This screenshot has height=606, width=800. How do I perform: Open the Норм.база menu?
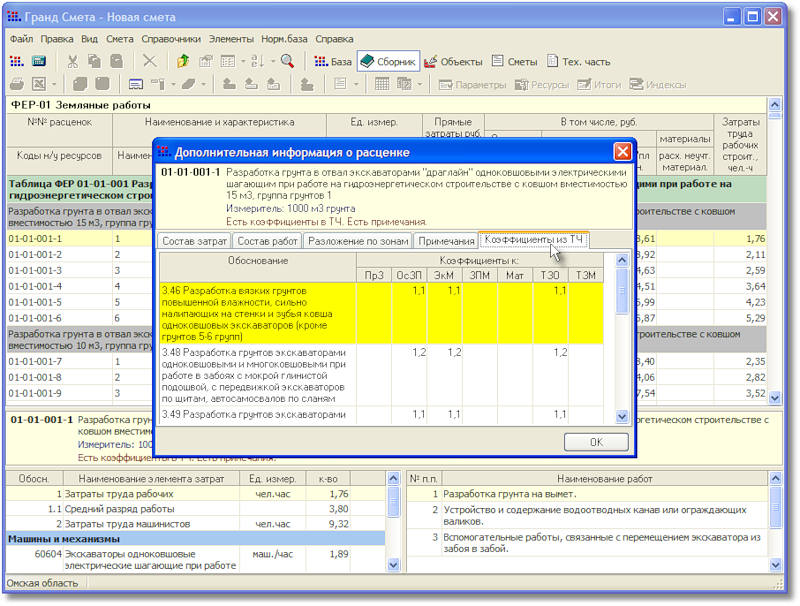284,39
